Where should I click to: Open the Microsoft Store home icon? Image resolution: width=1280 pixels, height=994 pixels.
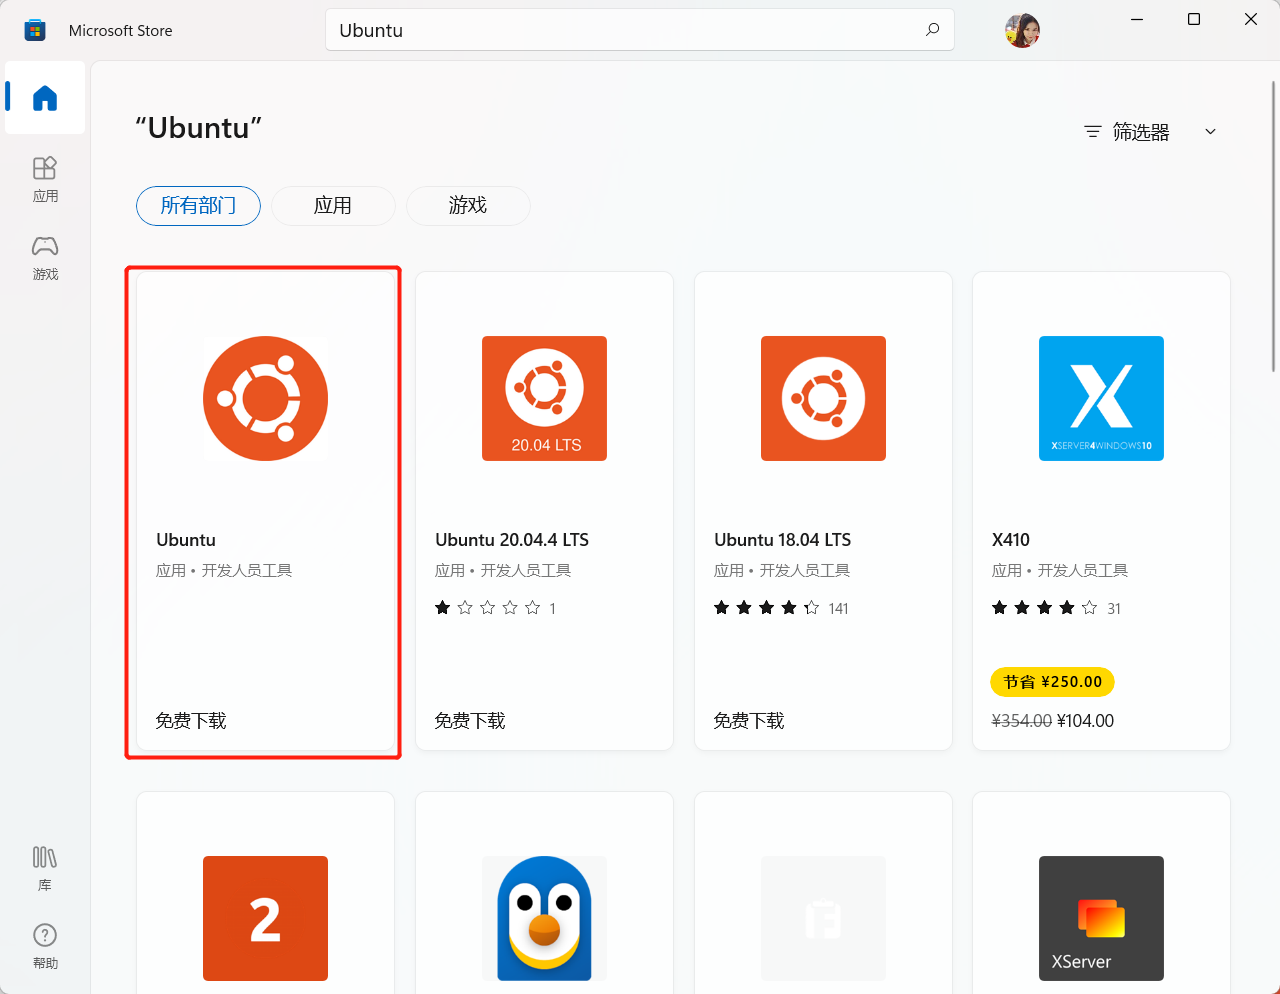point(44,97)
